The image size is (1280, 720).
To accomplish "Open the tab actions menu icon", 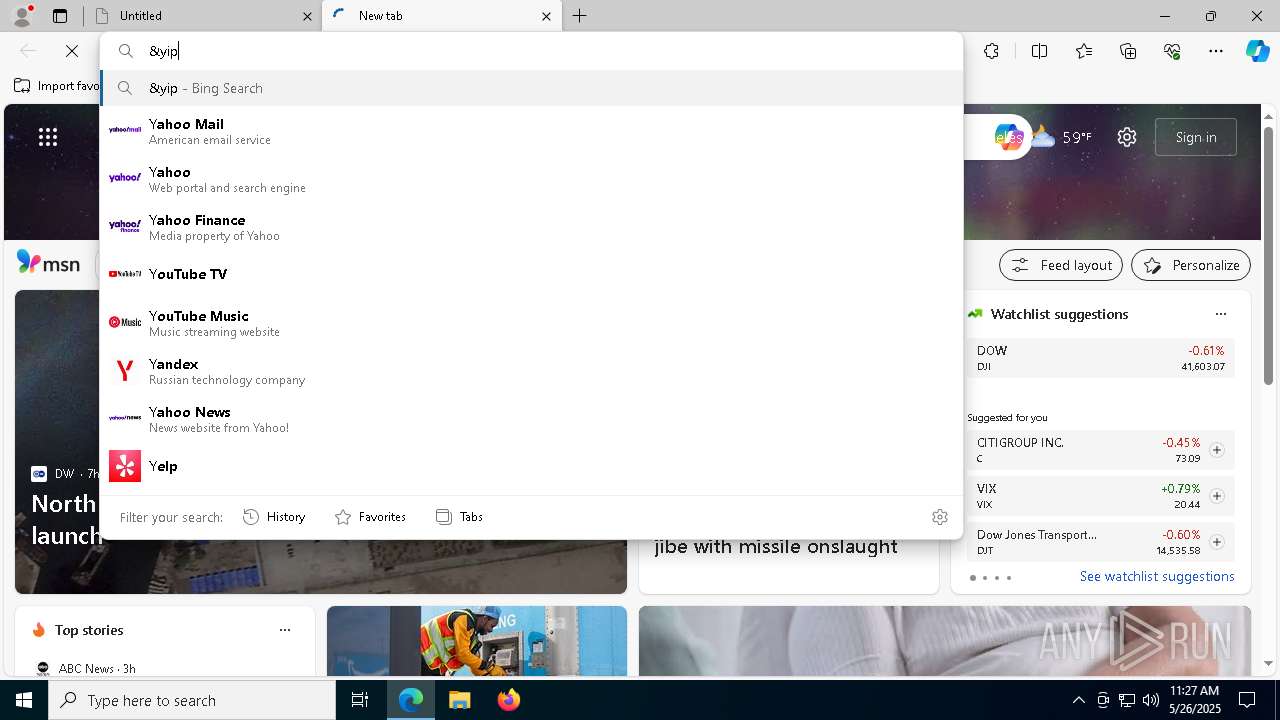I will (x=60, y=16).
